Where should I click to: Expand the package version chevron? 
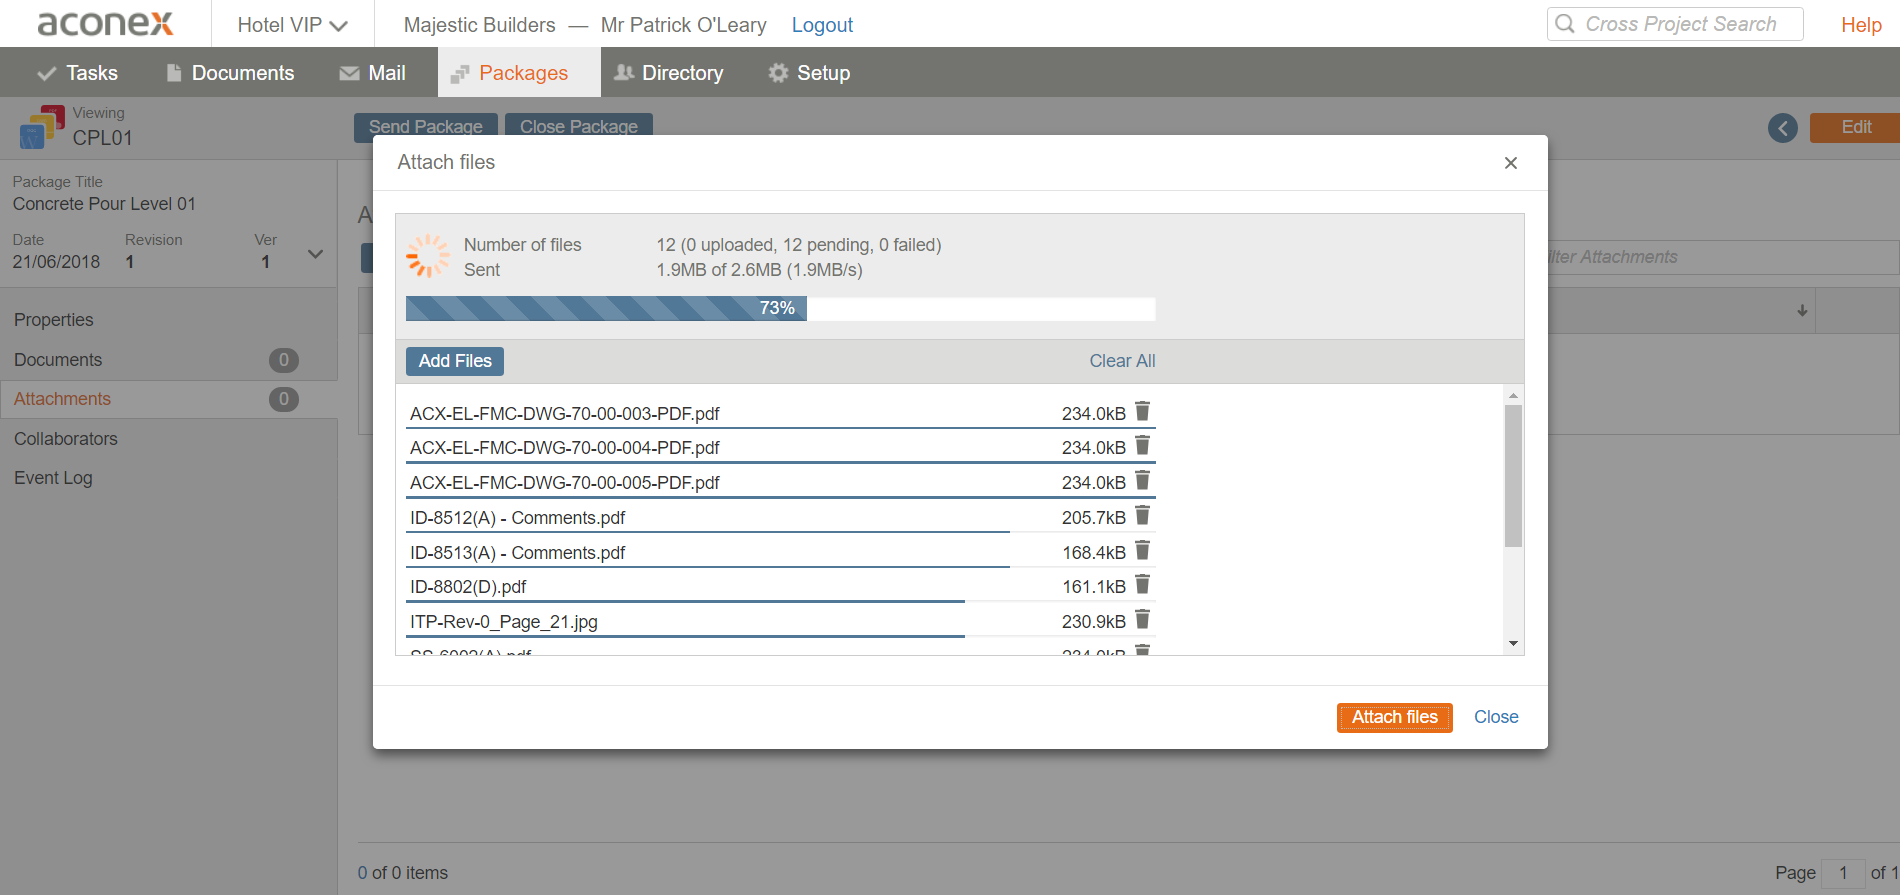pos(315,254)
